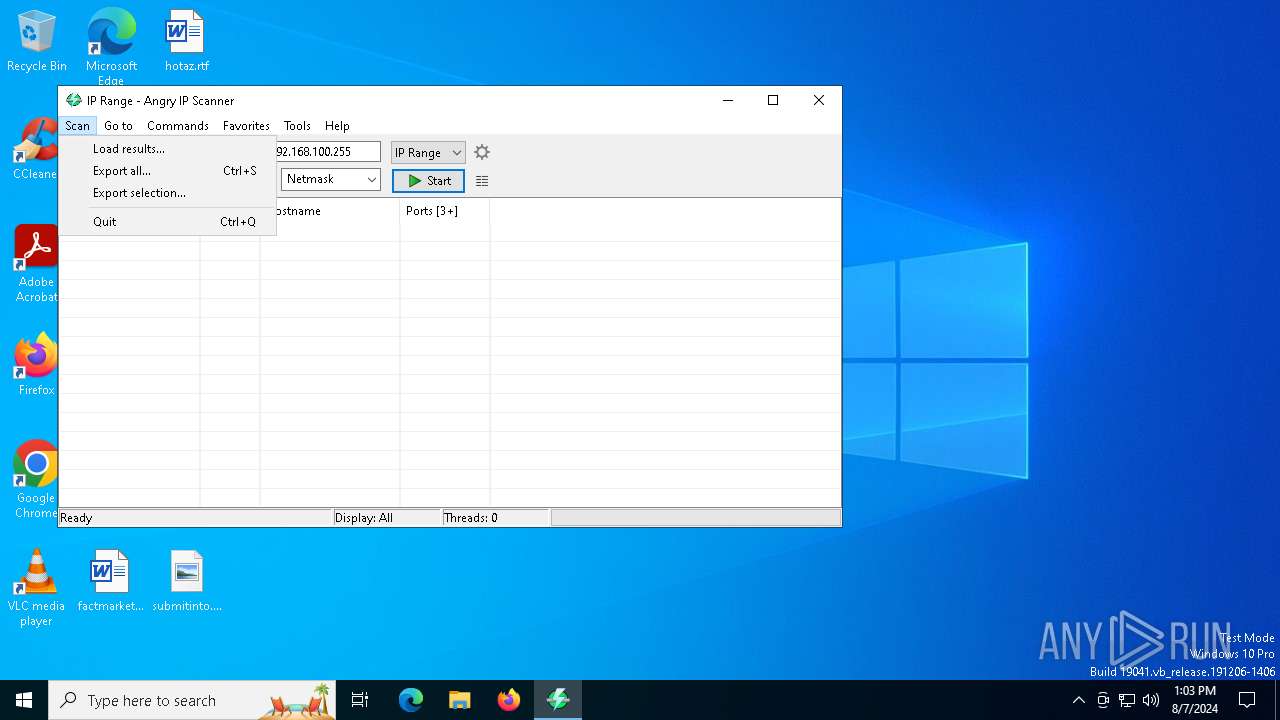Select the factmarket document on desktop
Viewport: 1280px width, 720px height.
(110, 581)
